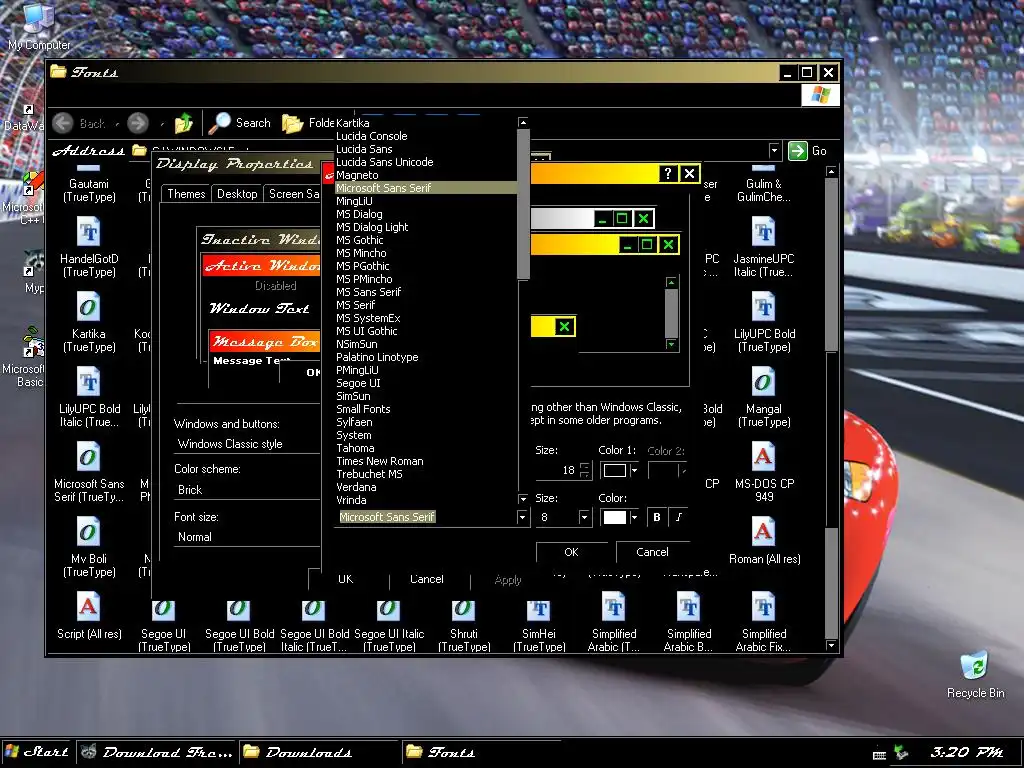Image resolution: width=1024 pixels, height=768 pixels.
Task: Select the SimHei TrueType font icon
Action: click(539, 627)
